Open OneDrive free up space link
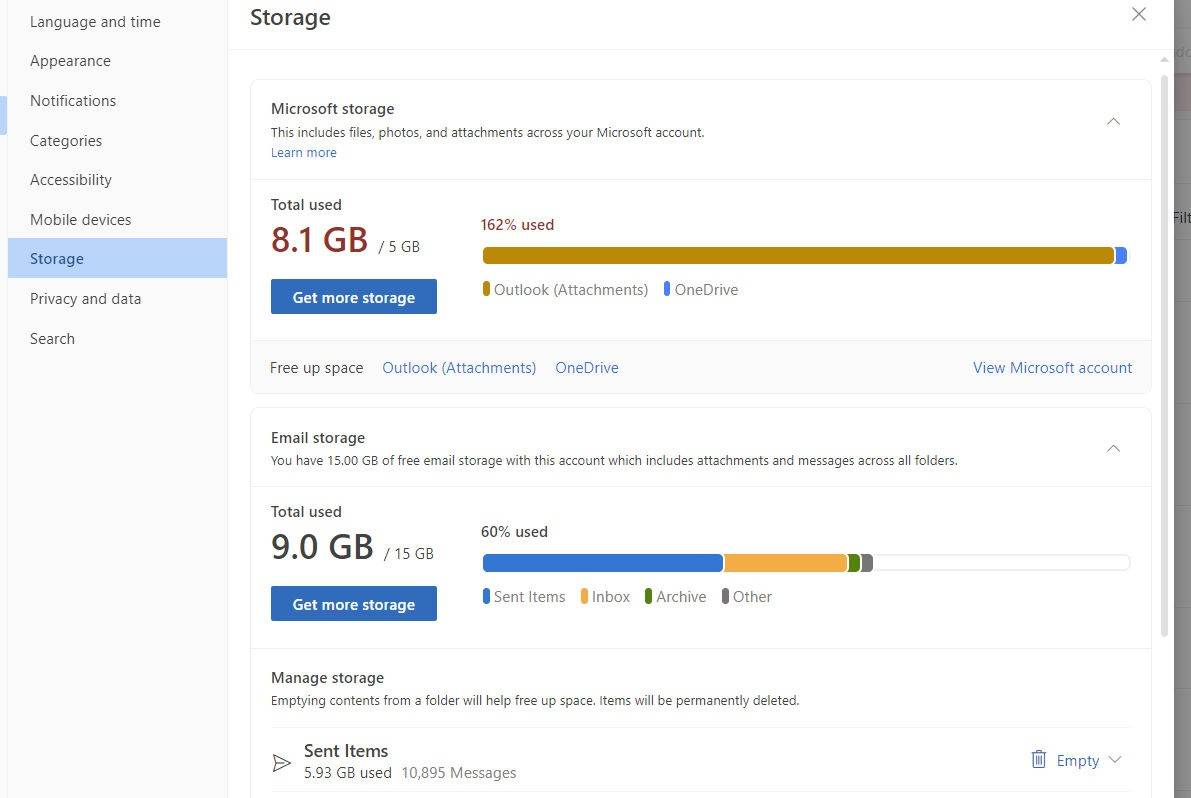Screen dimensions: 1191x798 pos(587,367)
